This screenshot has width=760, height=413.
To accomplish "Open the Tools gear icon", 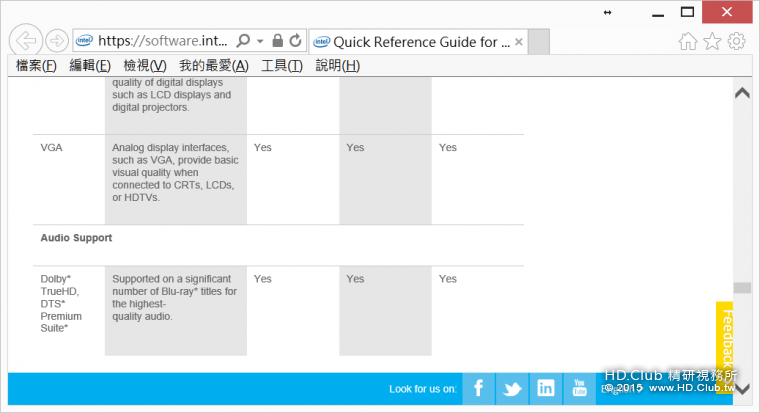I will pyautogui.click(x=737, y=41).
